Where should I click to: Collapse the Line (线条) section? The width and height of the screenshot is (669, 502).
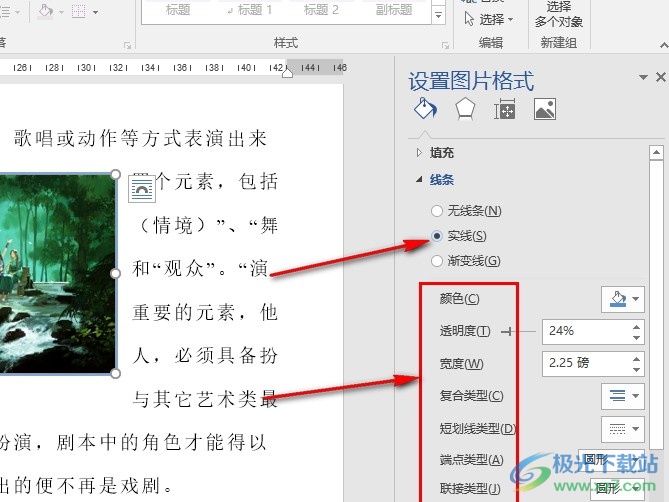pos(419,180)
